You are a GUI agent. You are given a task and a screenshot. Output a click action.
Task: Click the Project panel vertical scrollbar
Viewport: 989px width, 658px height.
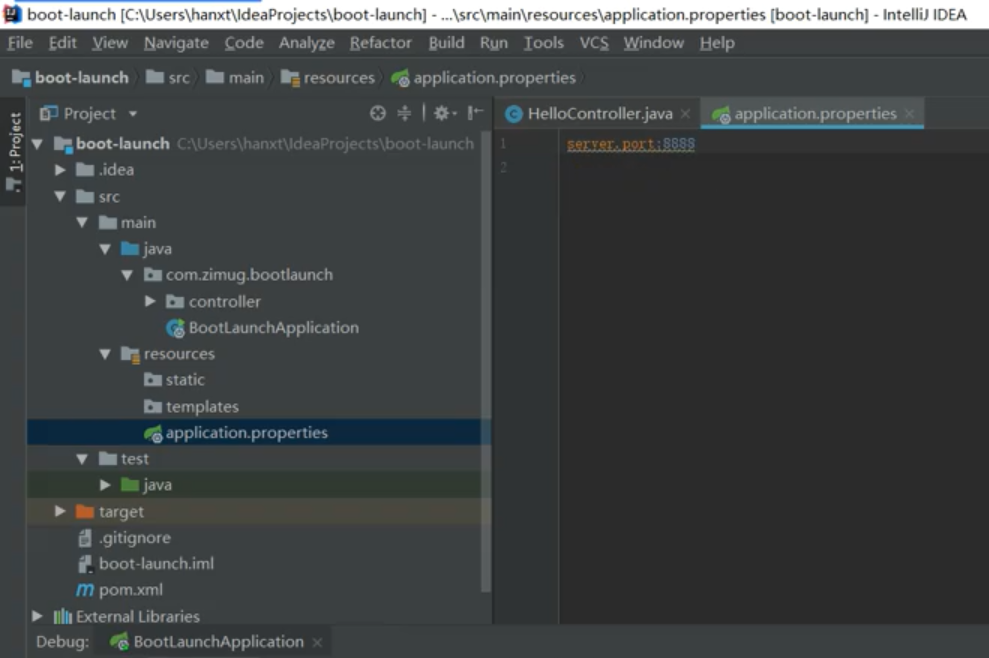486,361
